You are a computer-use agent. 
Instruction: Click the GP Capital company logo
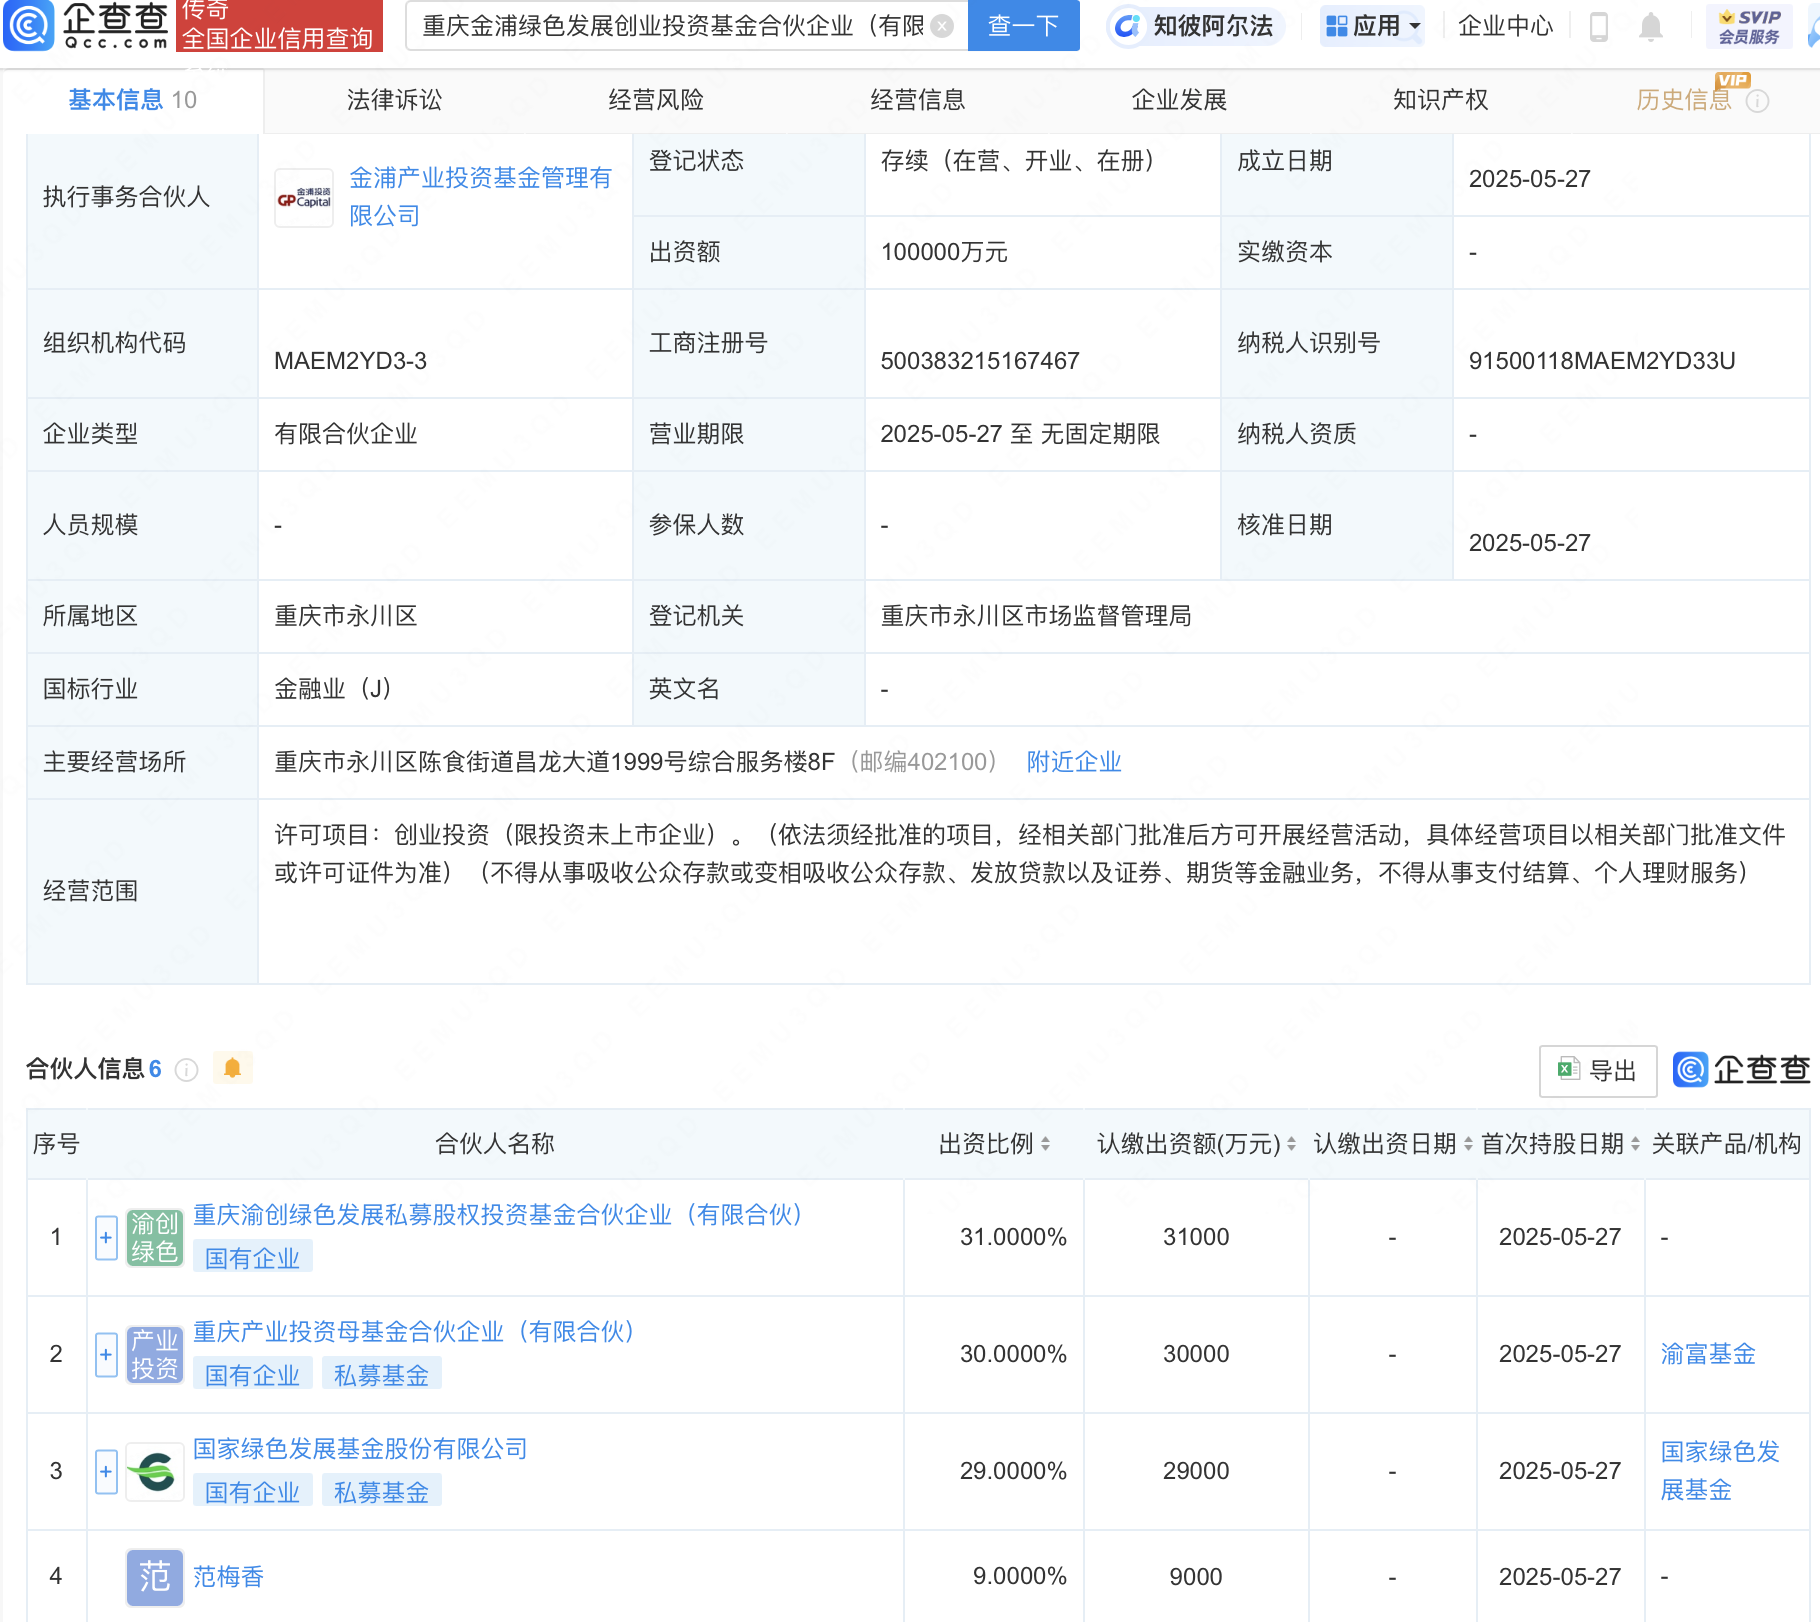pyautogui.click(x=304, y=198)
